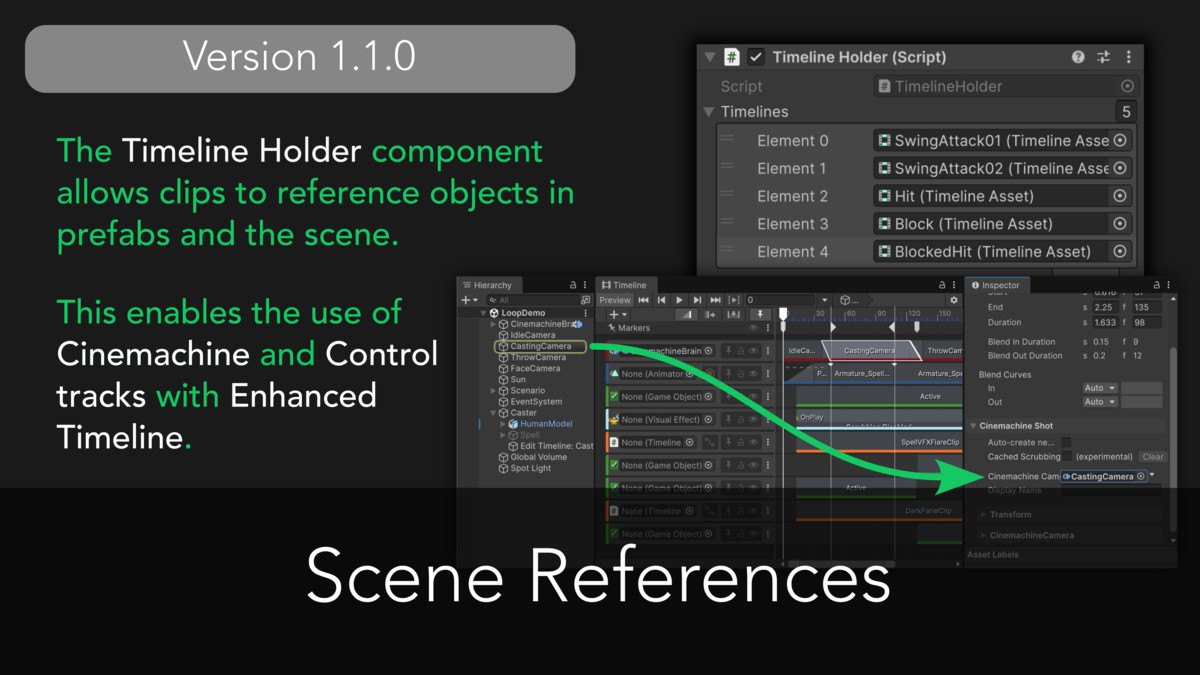Open Blend Curves Out Auto dropdown
Image resolution: width=1200 pixels, height=675 pixels.
(x=1100, y=402)
